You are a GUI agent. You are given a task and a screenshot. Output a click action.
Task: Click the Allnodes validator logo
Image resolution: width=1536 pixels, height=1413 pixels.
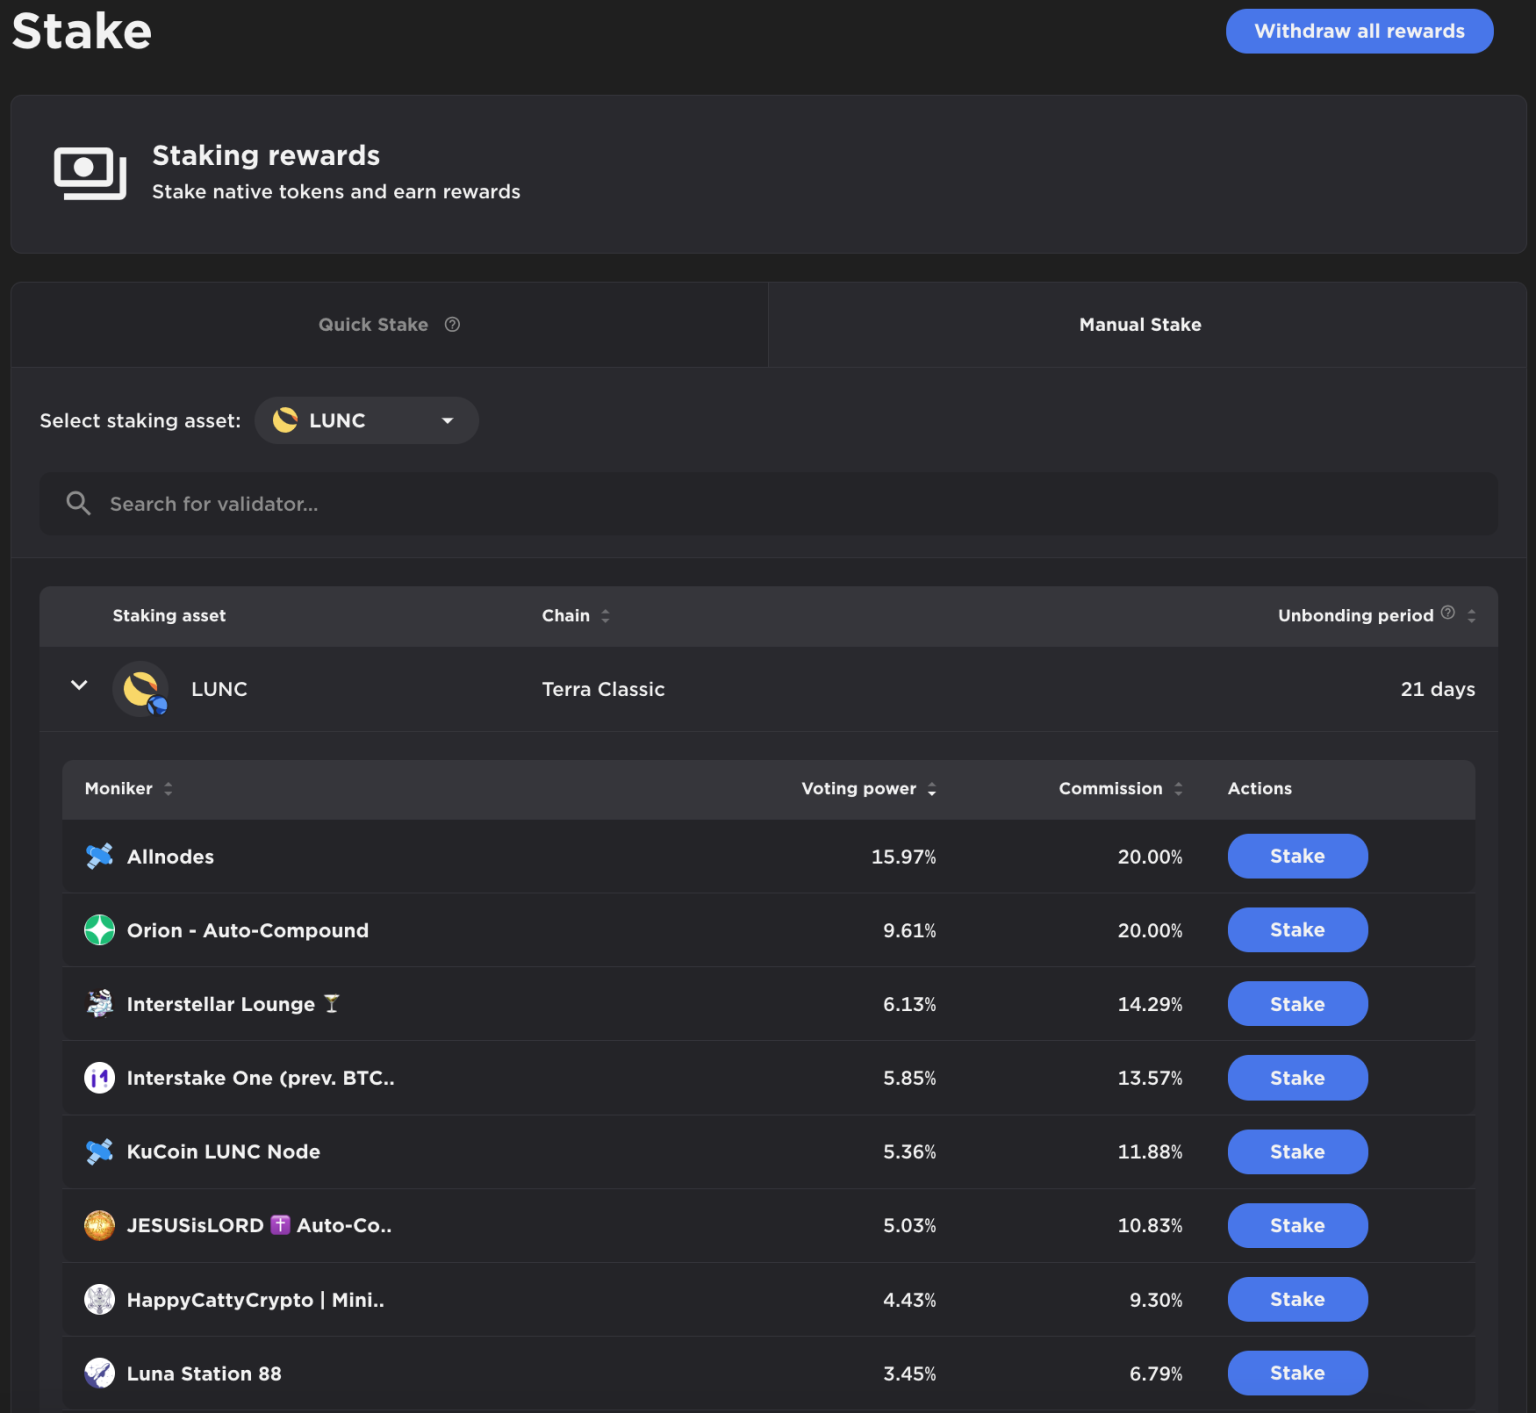pos(99,856)
